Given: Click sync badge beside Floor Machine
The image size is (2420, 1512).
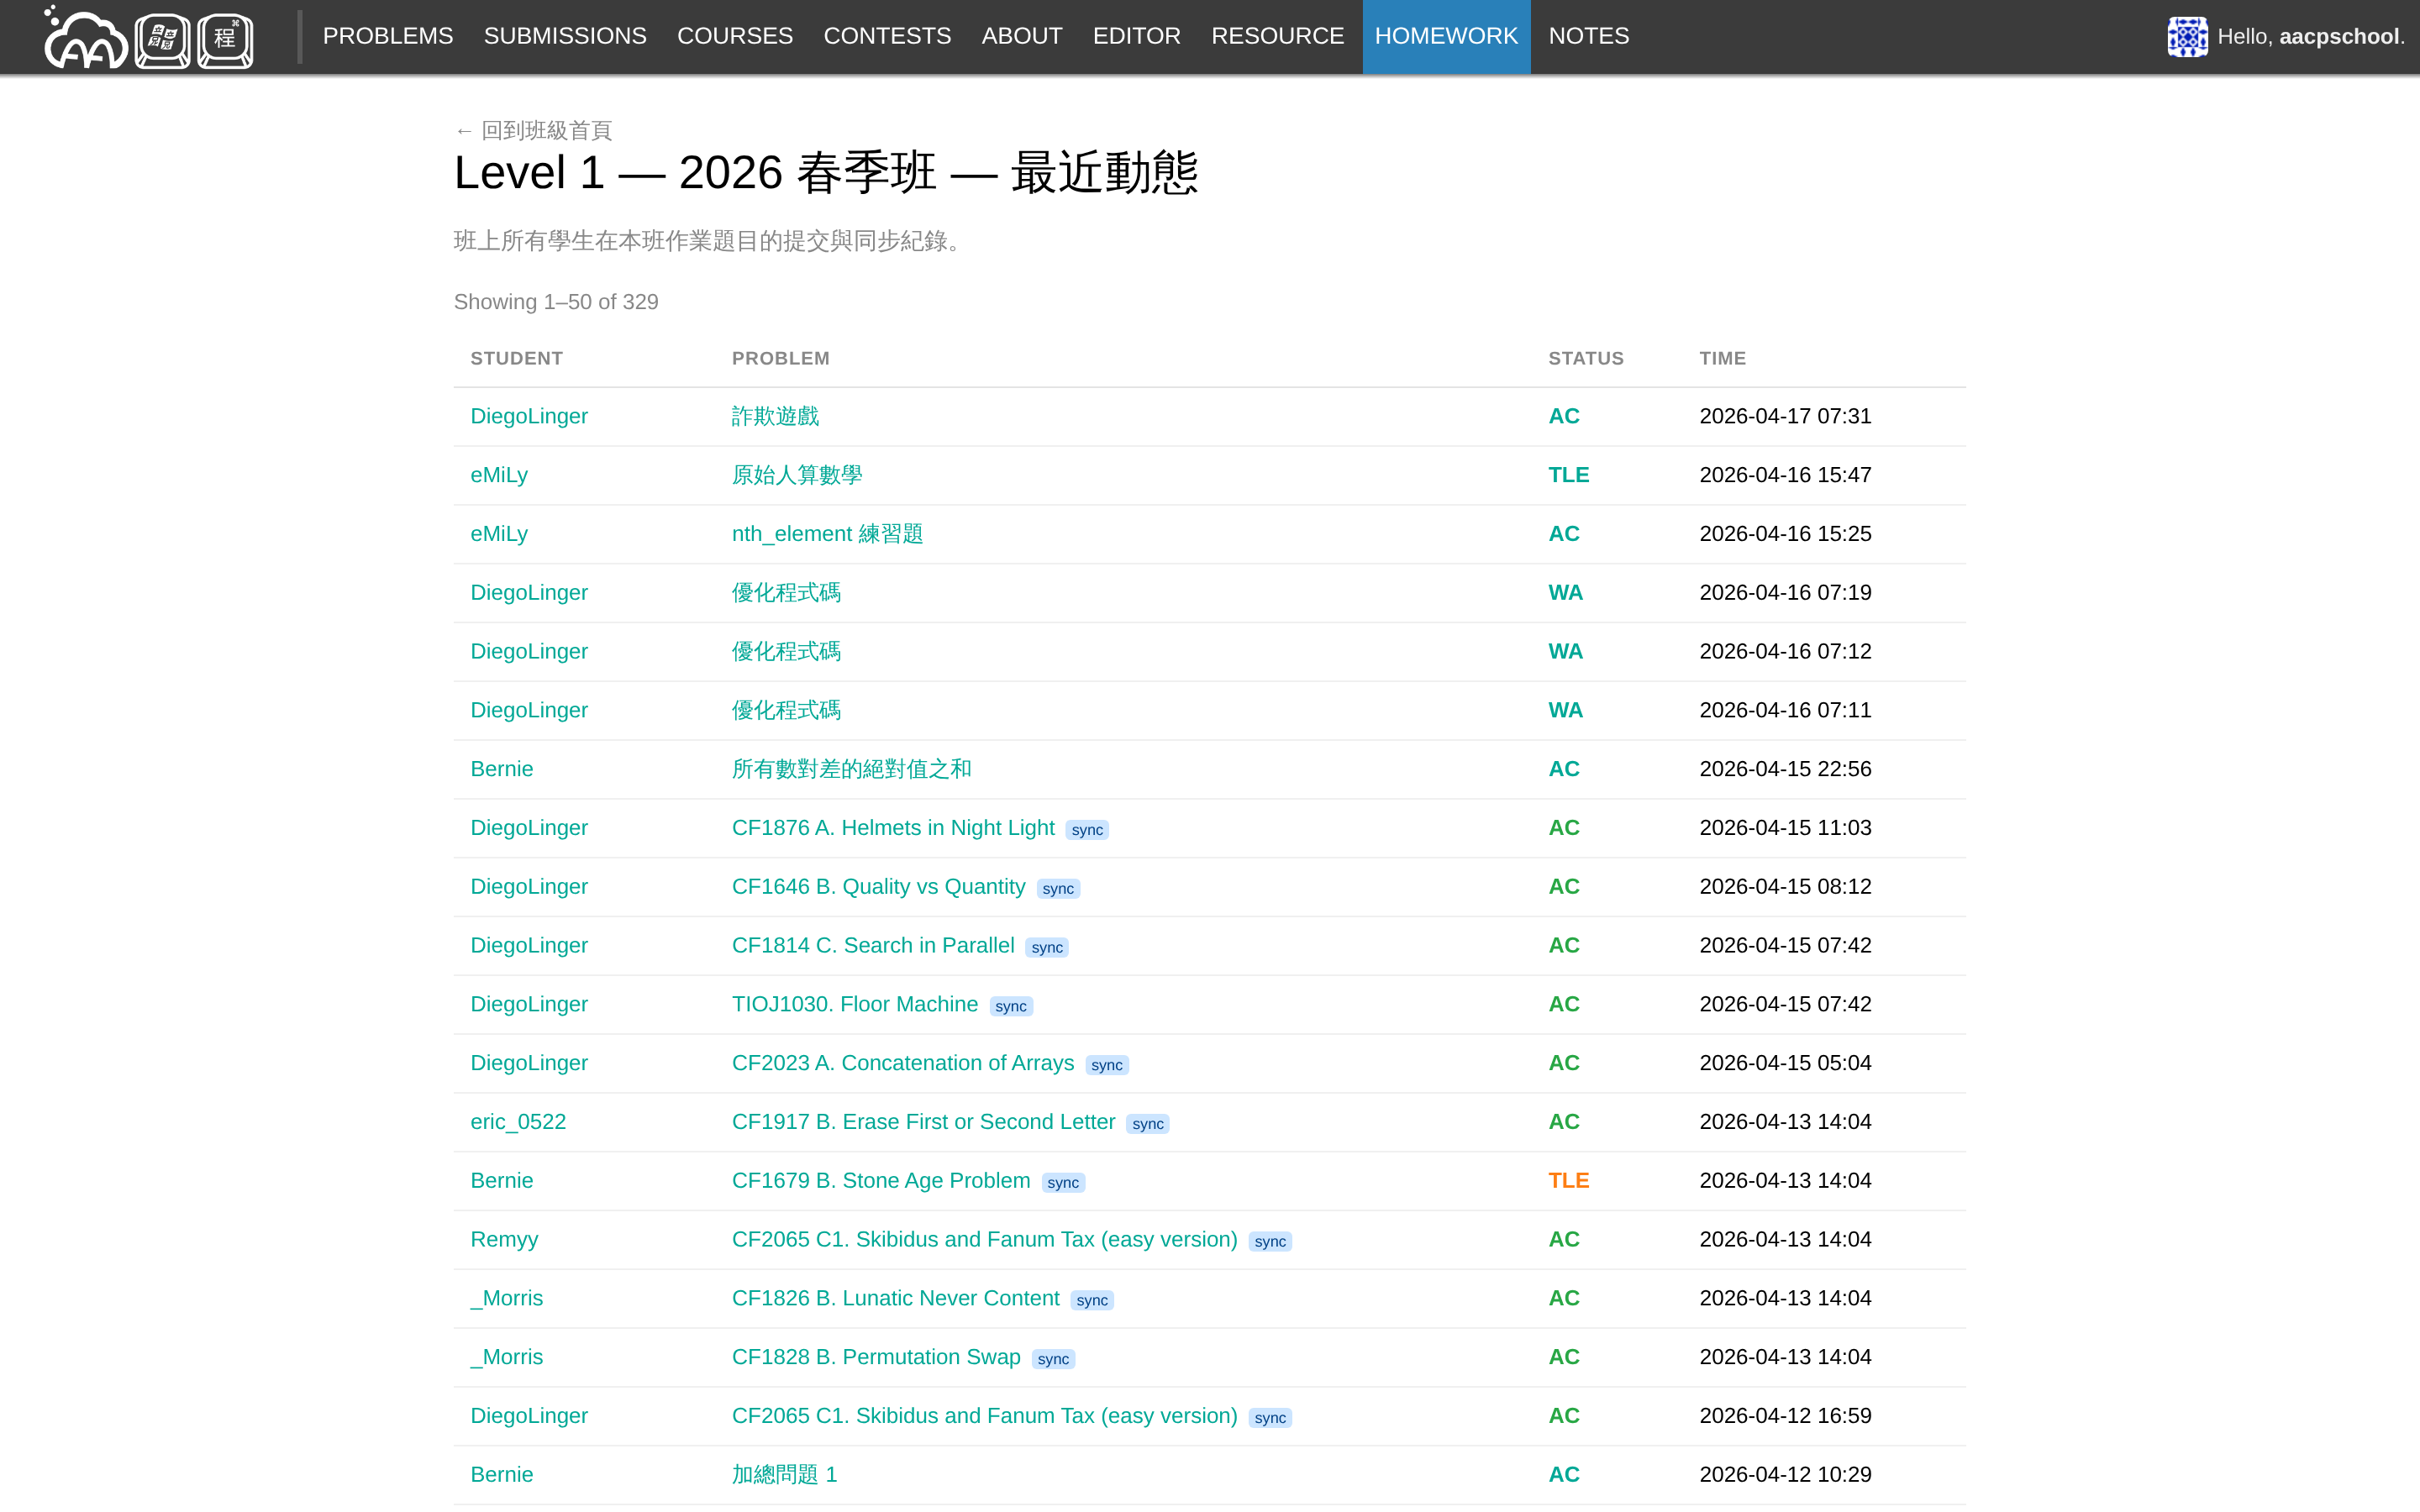Looking at the screenshot, I should coord(1011,1006).
